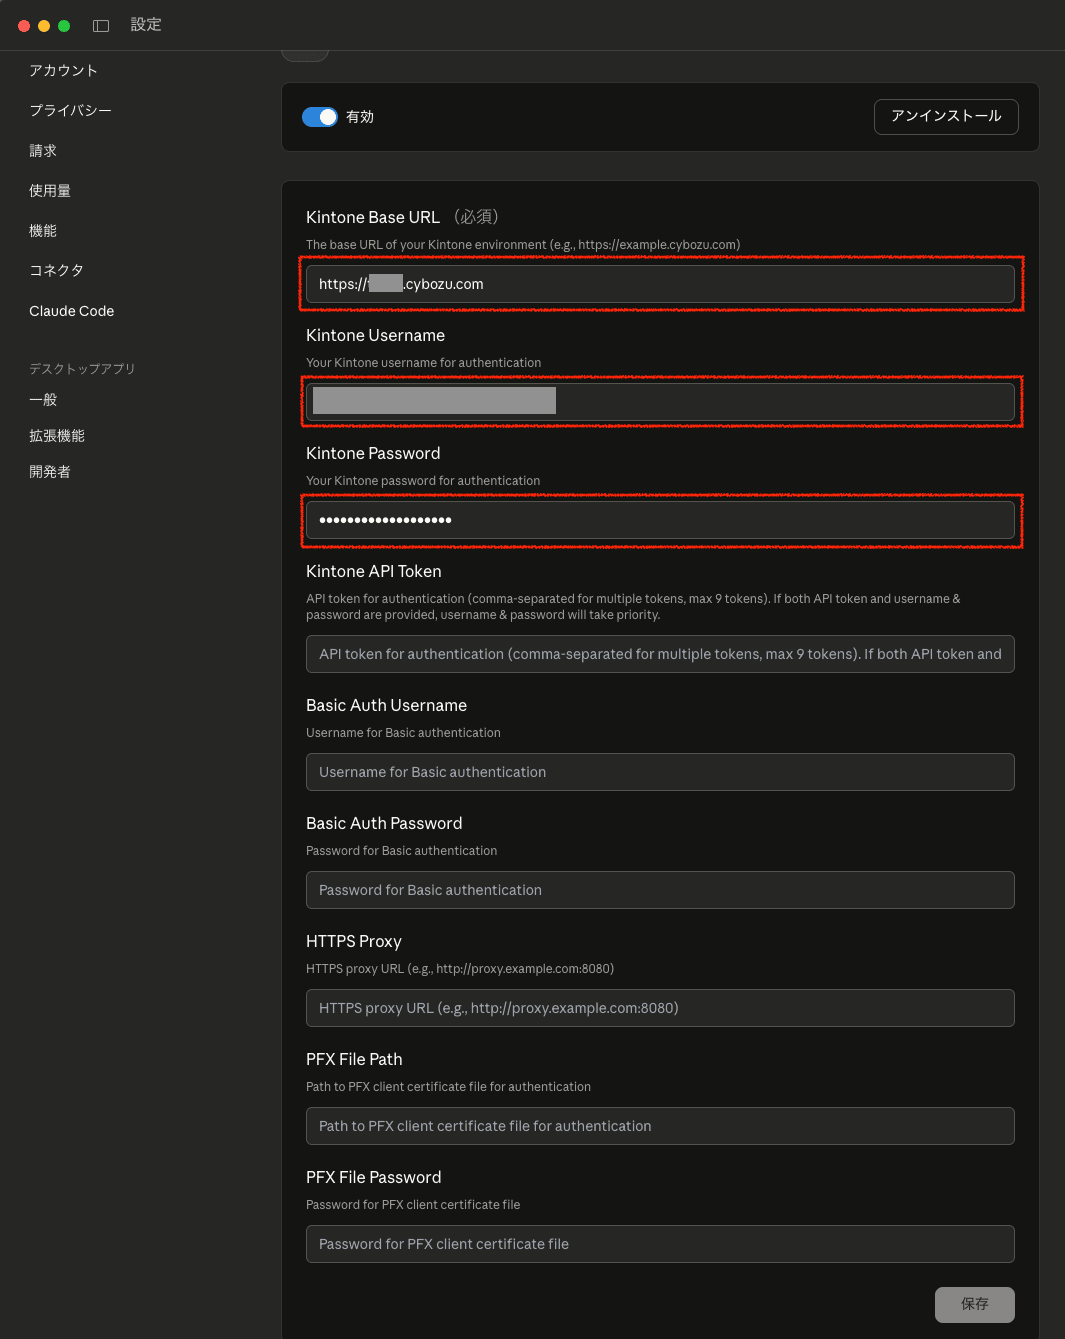Click the sidebar toggle icon next to 設定
This screenshot has width=1065, height=1339.
tap(100, 25)
